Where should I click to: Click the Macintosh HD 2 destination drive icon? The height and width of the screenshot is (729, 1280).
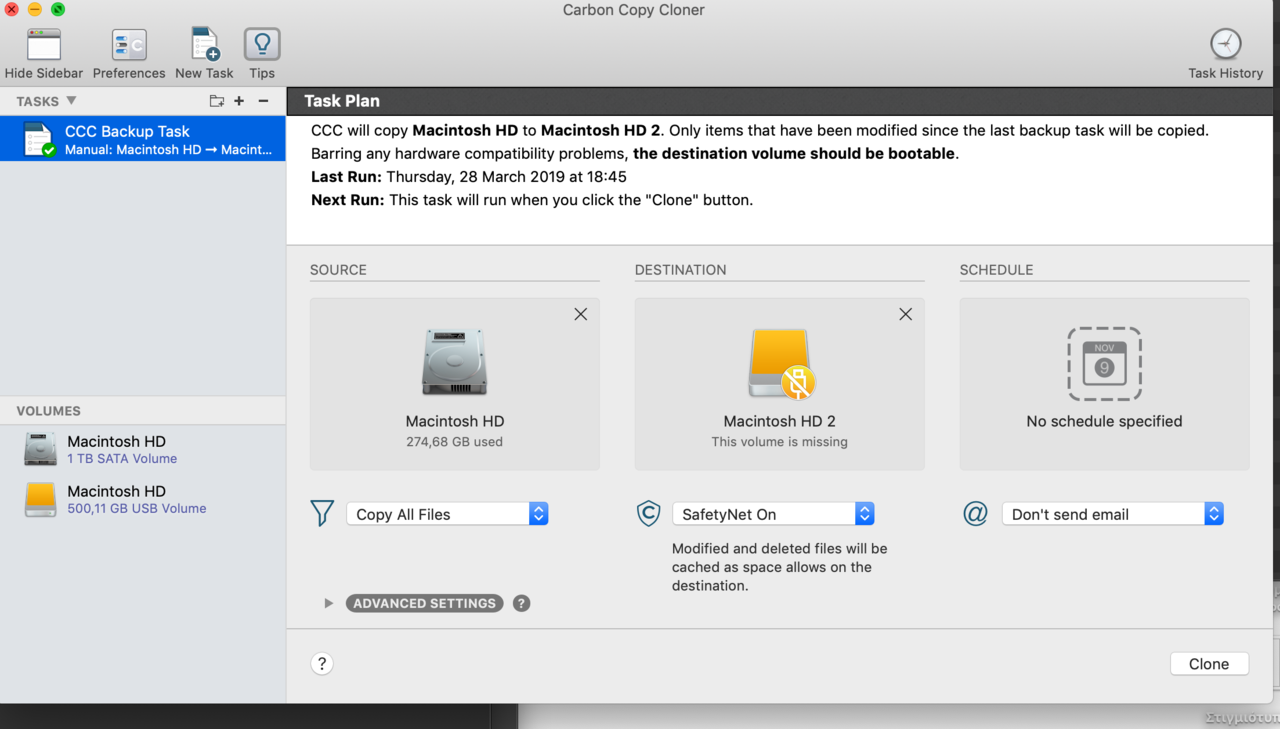[x=781, y=363]
